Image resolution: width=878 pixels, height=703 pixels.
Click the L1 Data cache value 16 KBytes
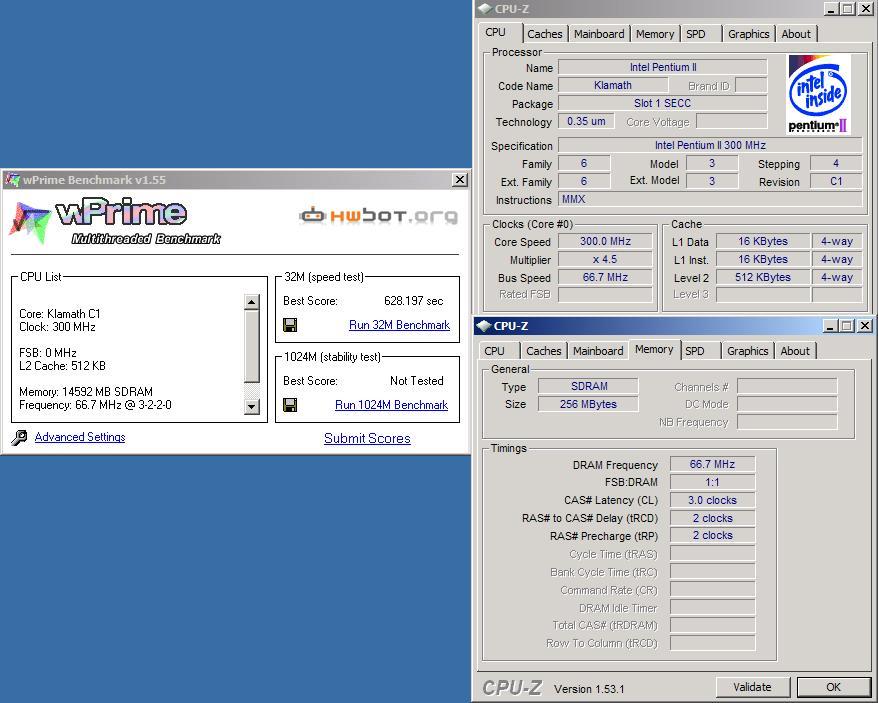[x=763, y=241]
